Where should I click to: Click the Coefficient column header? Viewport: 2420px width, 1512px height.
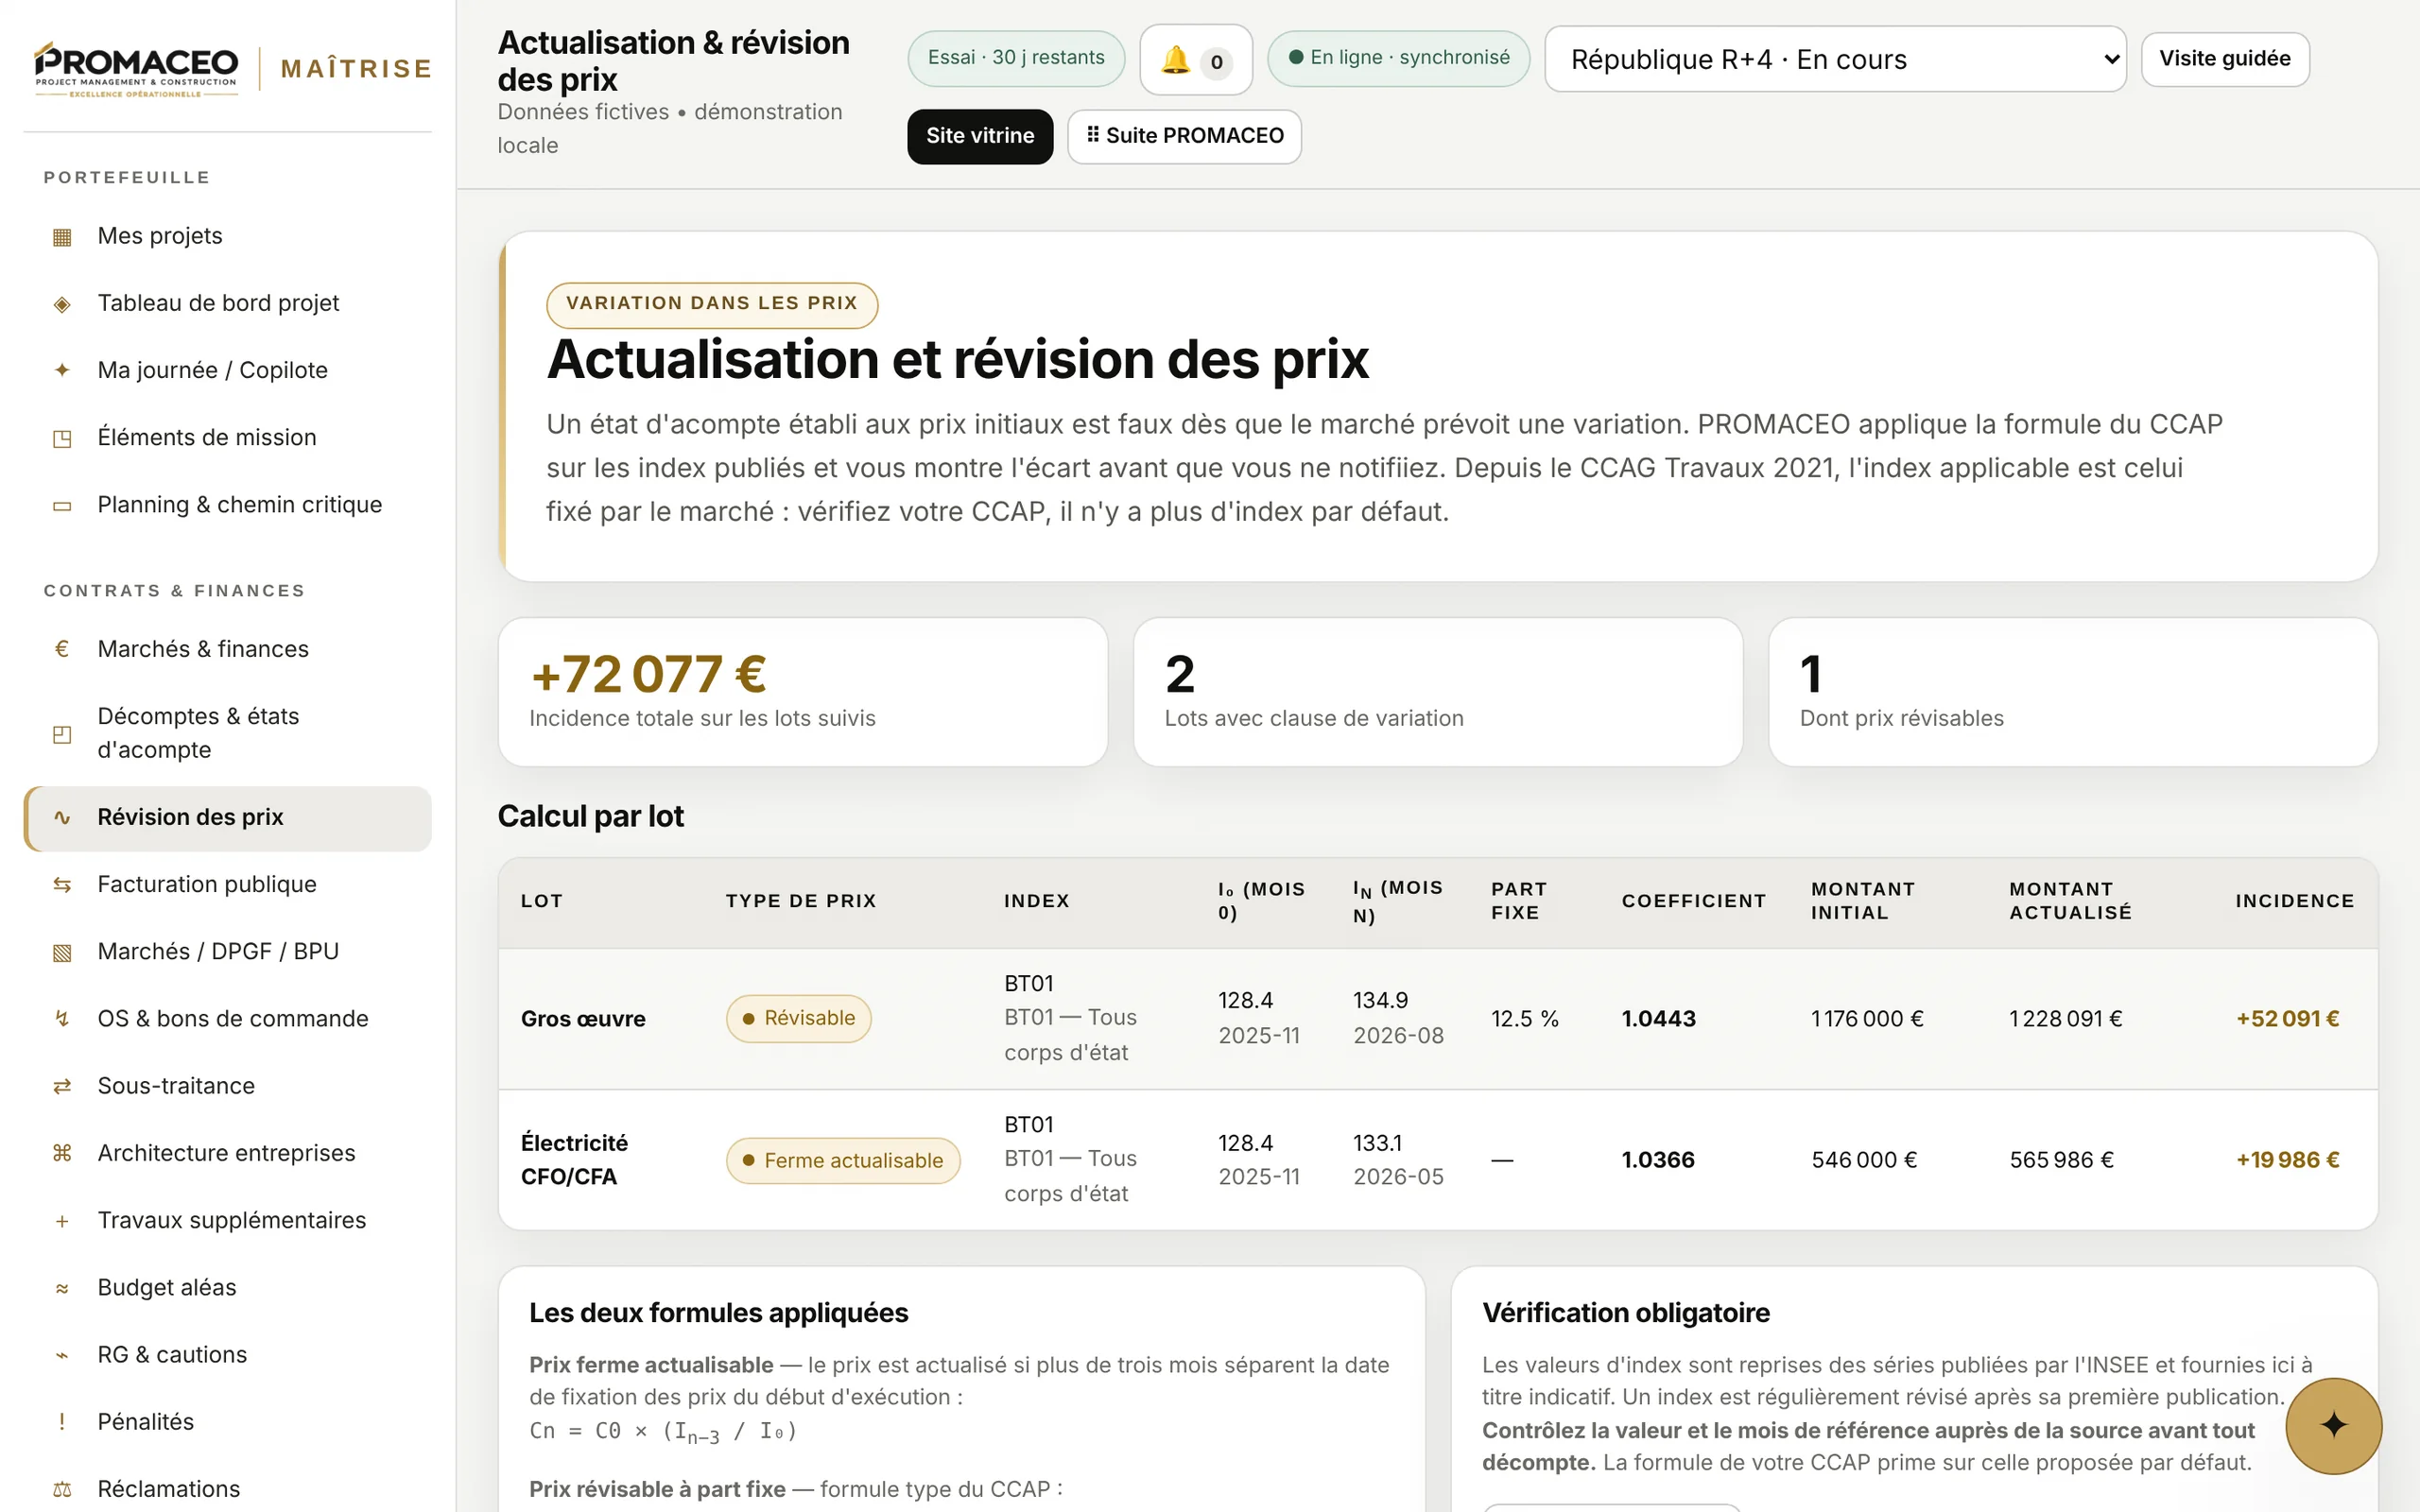coord(1694,901)
